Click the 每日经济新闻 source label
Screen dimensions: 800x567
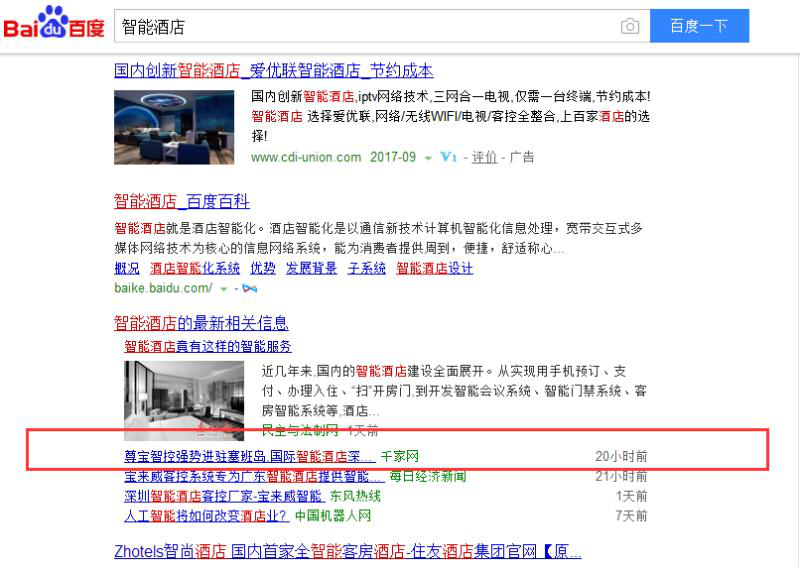428,476
